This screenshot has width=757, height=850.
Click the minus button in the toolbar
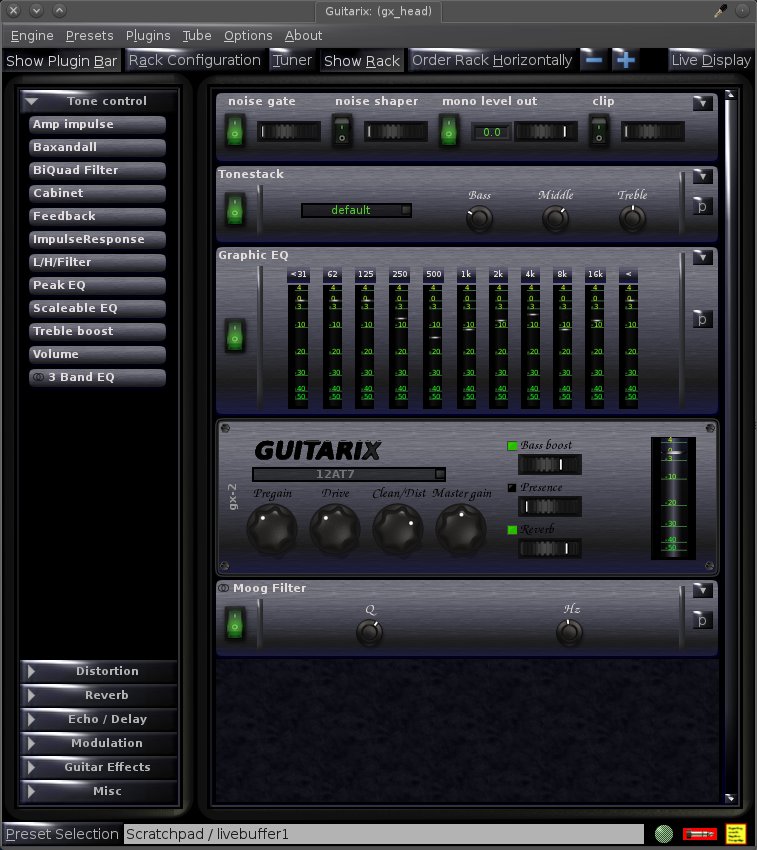pyautogui.click(x=594, y=60)
